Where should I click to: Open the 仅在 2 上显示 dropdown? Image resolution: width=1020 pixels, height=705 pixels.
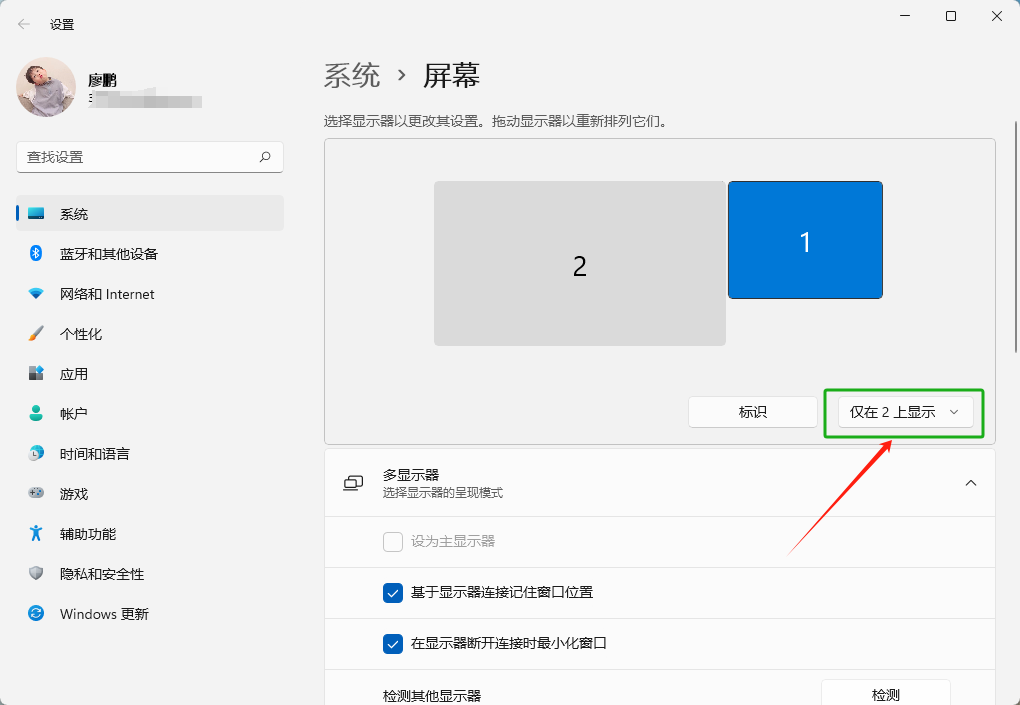pyautogui.click(x=903, y=411)
